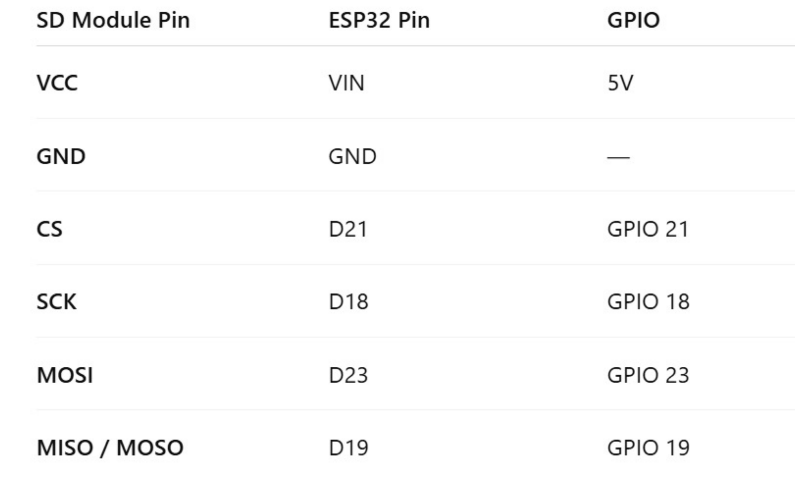This screenshot has width=795, height=480.
Task: Select the MISO / MOSO label
Action: tap(110, 448)
